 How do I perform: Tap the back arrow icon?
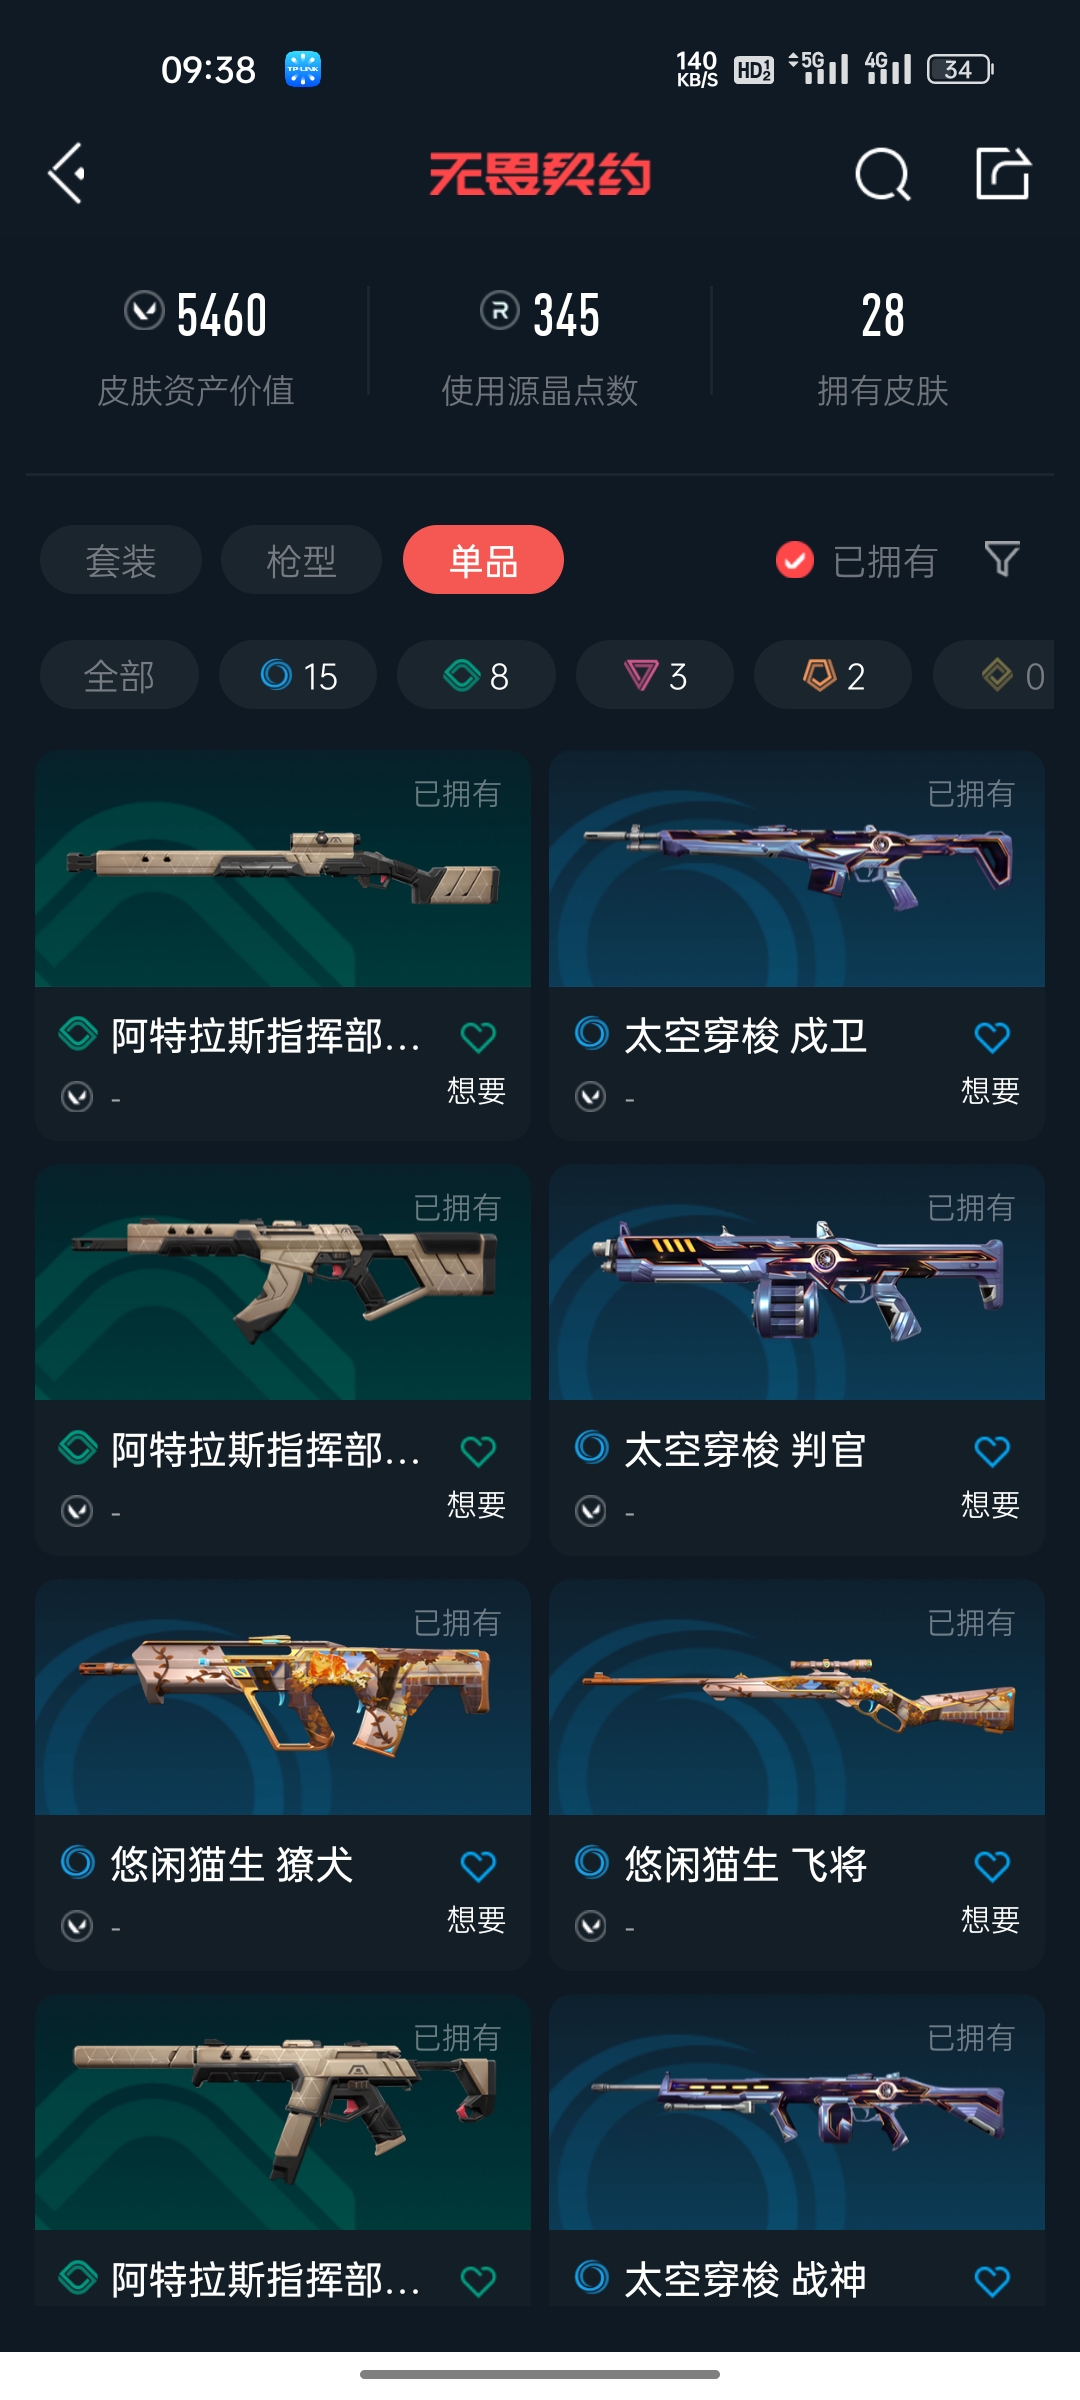coord(67,174)
